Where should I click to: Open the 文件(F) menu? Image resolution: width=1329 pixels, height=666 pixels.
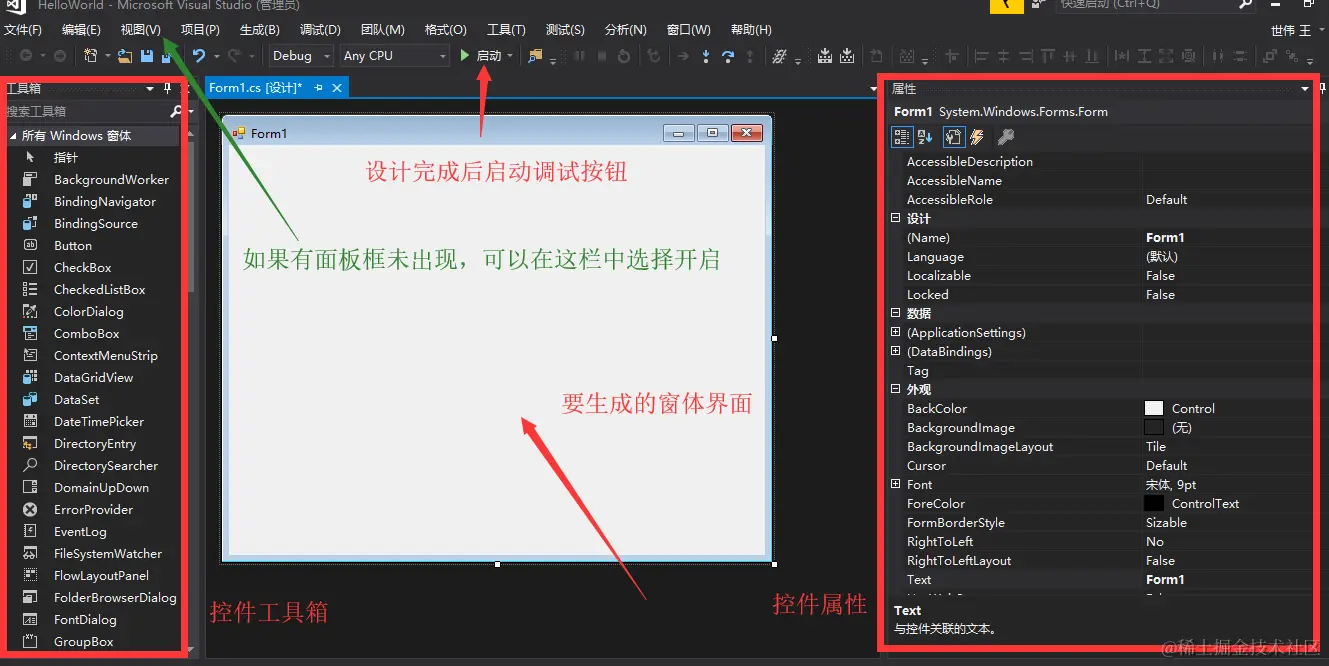[x=23, y=30]
